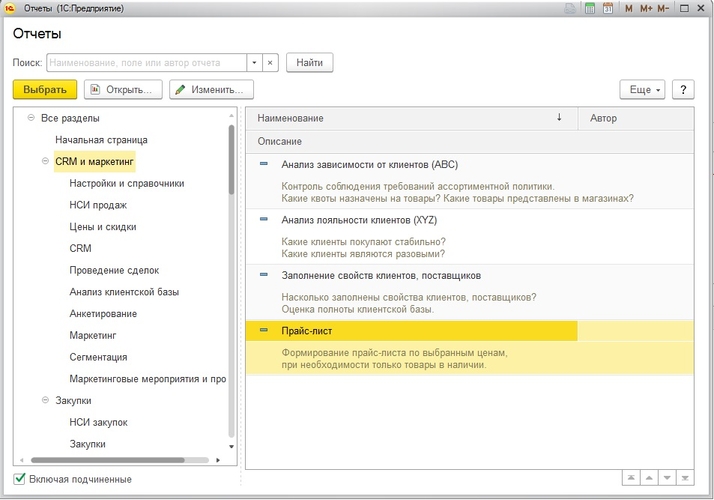Screen dimensions: 714x500
Task: Collapse the CRM и маркетинг tree node
Action: (45, 161)
